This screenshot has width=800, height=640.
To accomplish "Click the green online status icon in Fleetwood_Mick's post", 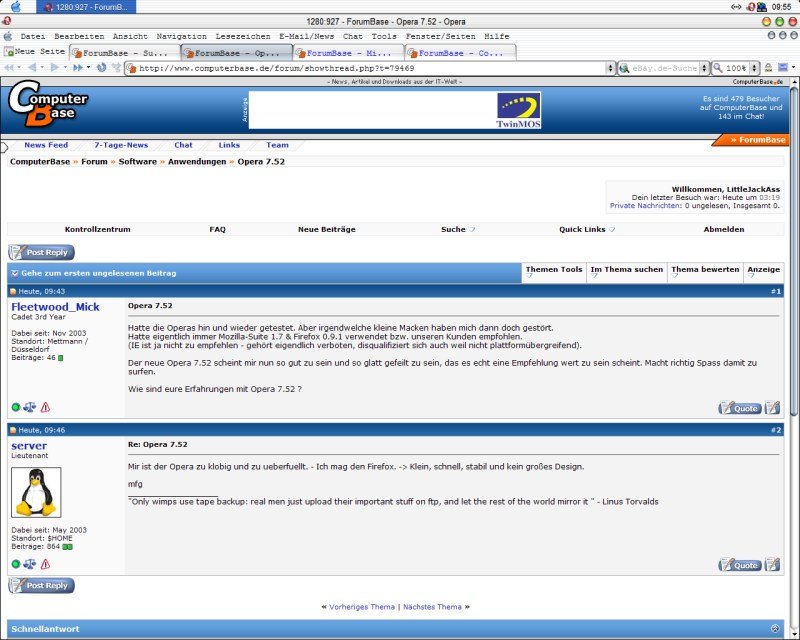I will coord(16,407).
